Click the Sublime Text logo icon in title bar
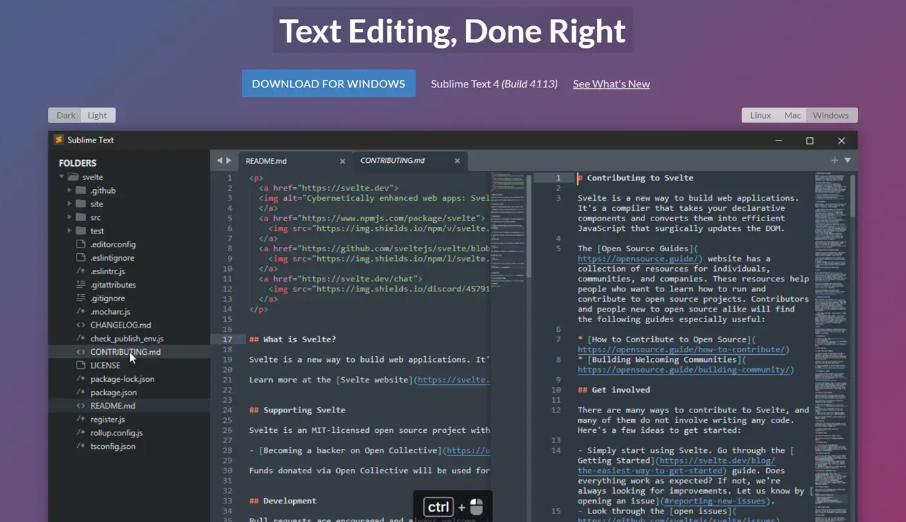 [x=58, y=139]
